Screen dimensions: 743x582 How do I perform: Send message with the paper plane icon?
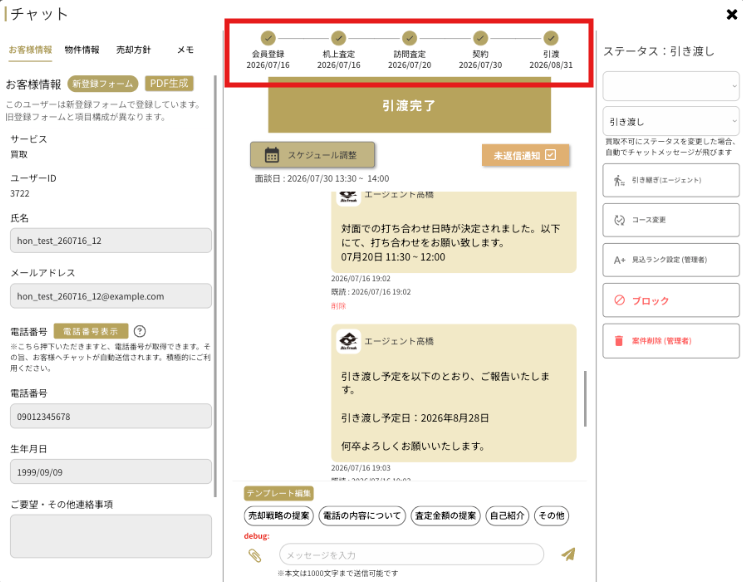click(x=568, y=554)
